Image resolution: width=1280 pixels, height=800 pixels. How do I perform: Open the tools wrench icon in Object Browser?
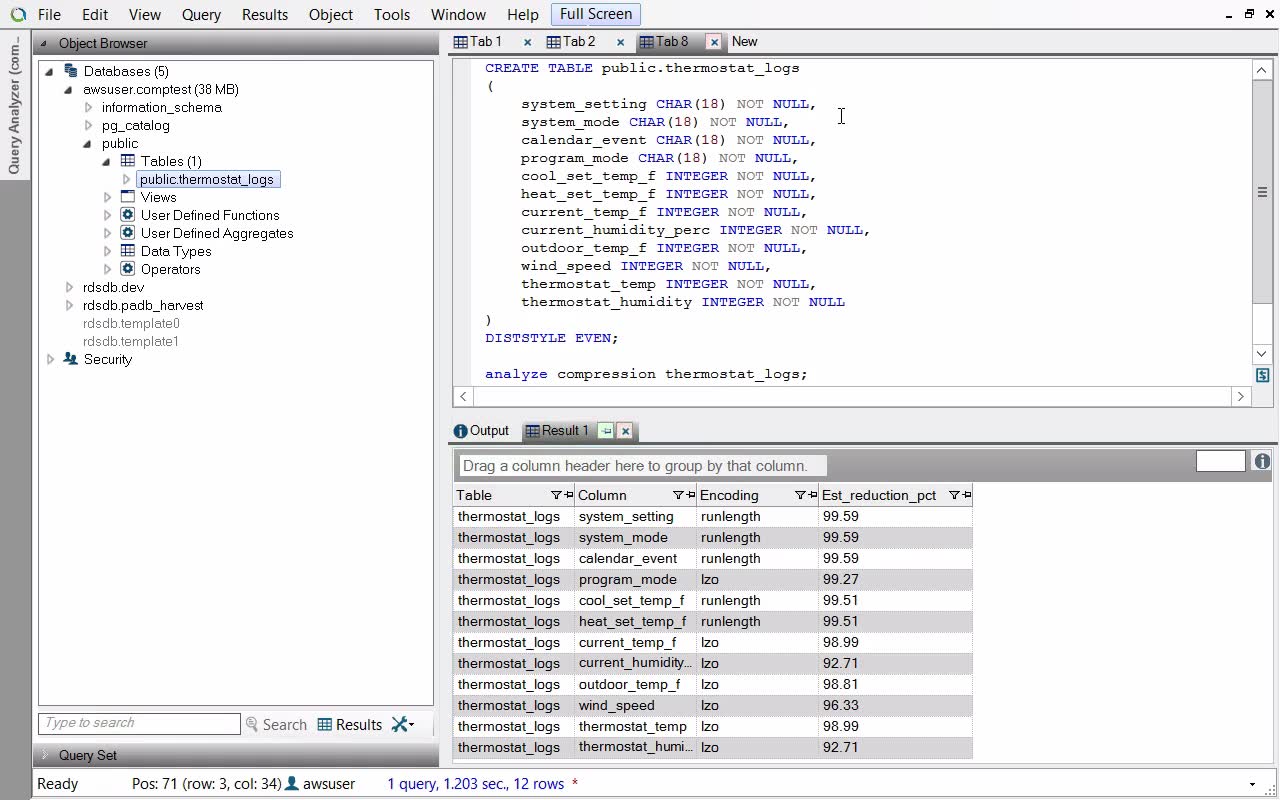(x=402, y=725)
